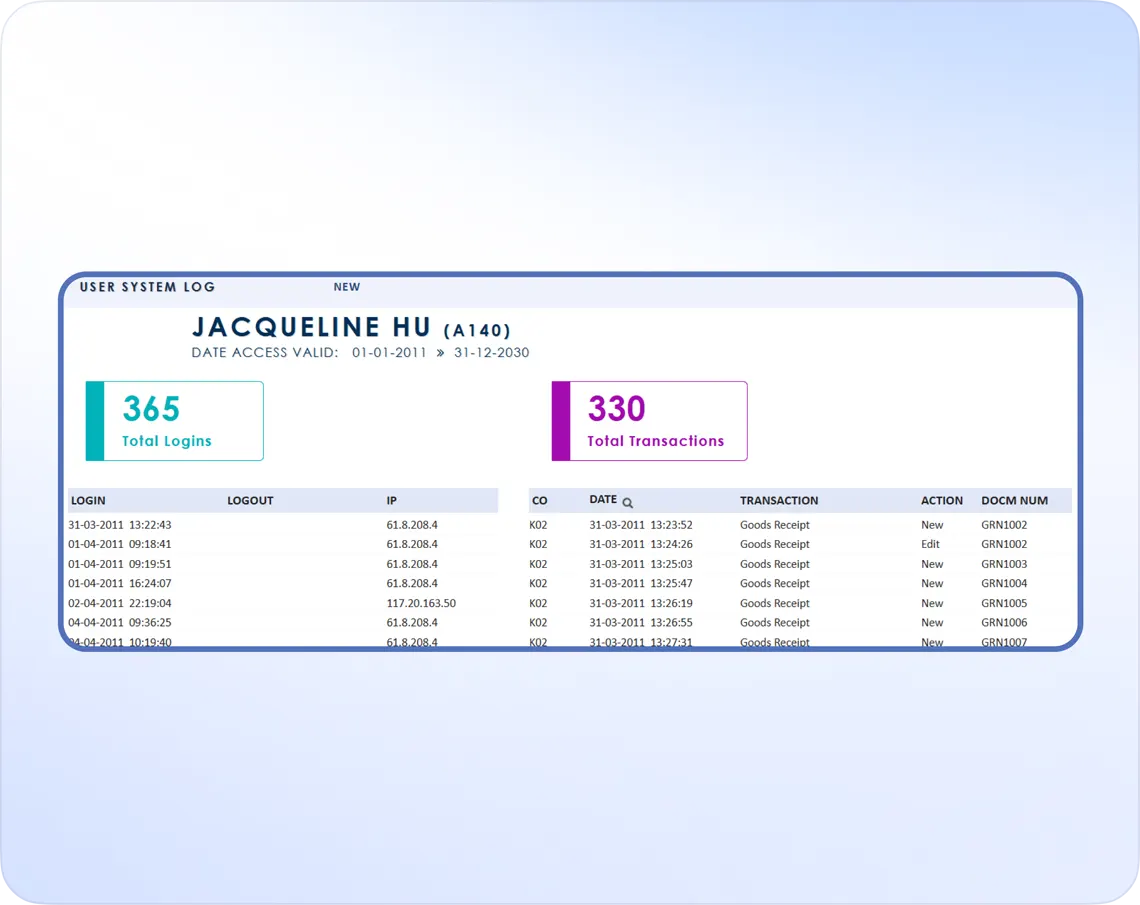Click the chevron between the access dates

(437, 352)
